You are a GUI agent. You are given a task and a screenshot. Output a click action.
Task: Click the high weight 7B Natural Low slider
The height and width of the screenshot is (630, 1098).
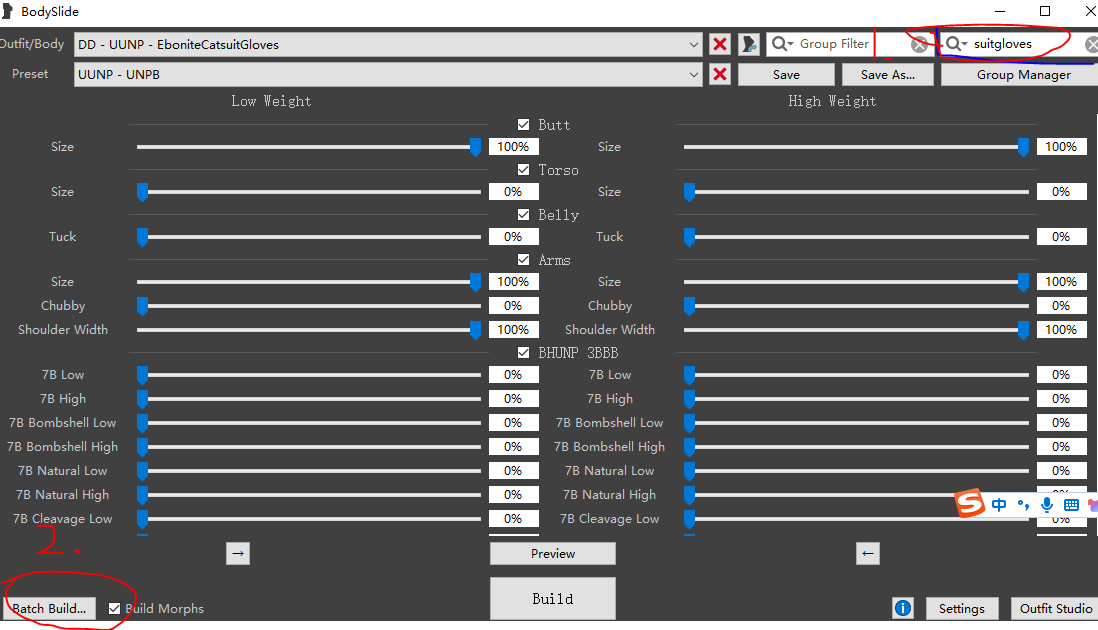(x=856, y=470)
